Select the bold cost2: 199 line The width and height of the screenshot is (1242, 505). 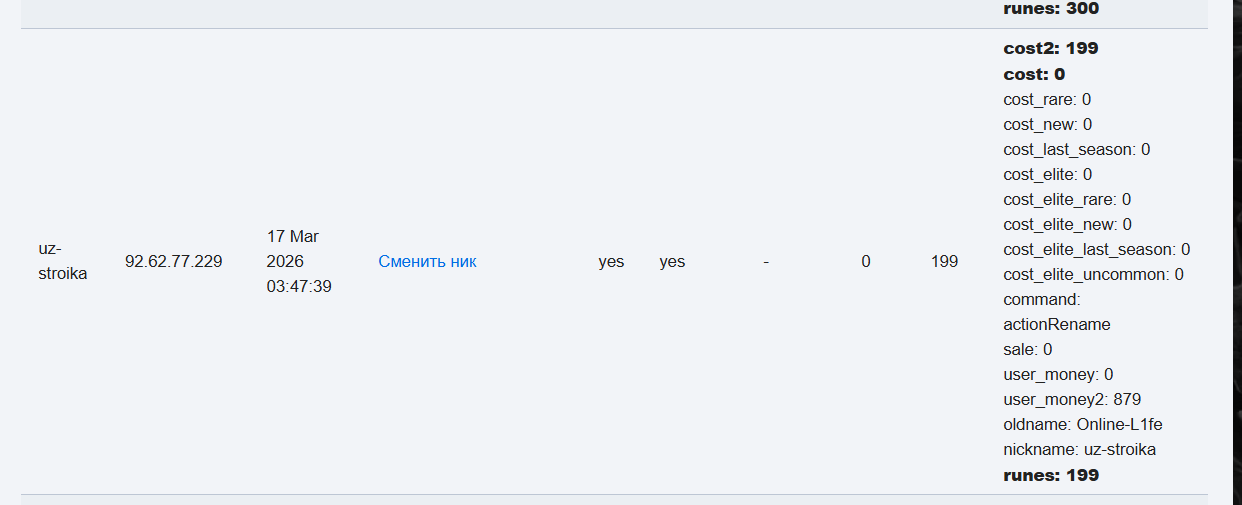coord(1051,48)
